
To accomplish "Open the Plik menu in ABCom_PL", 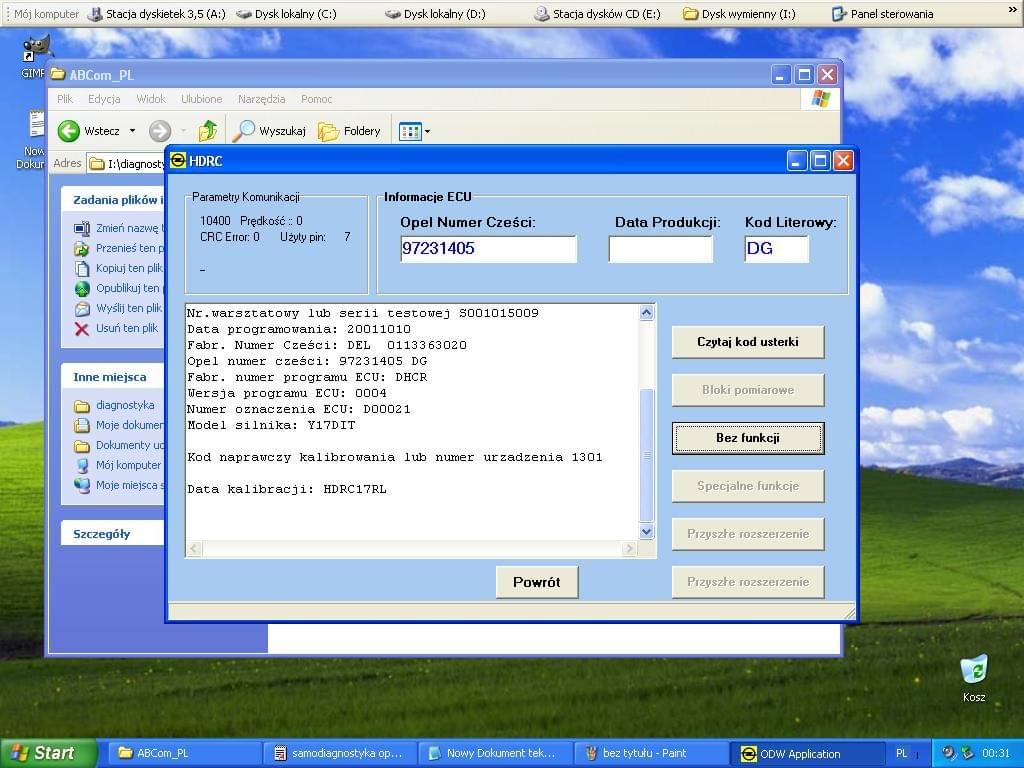I will coord(65,99).
